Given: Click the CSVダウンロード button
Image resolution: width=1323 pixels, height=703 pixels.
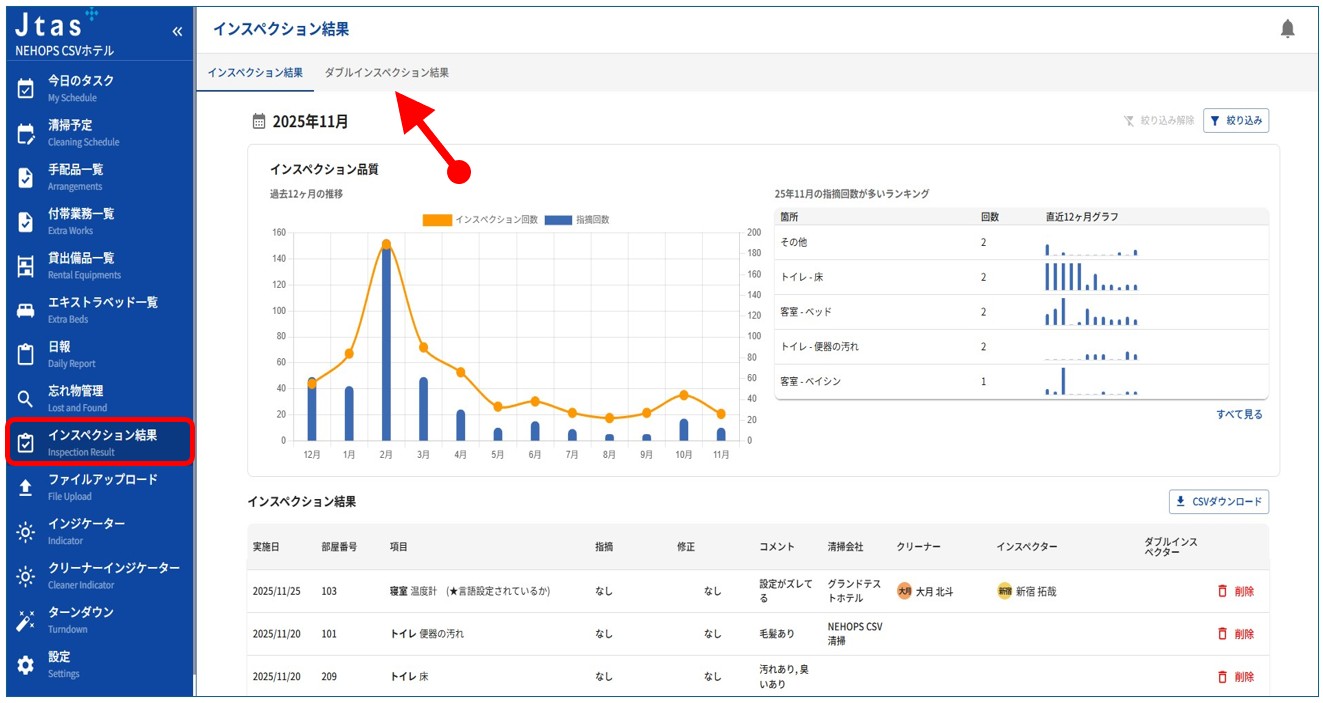Looking at the screenshot, I should tap(1219, 502).
